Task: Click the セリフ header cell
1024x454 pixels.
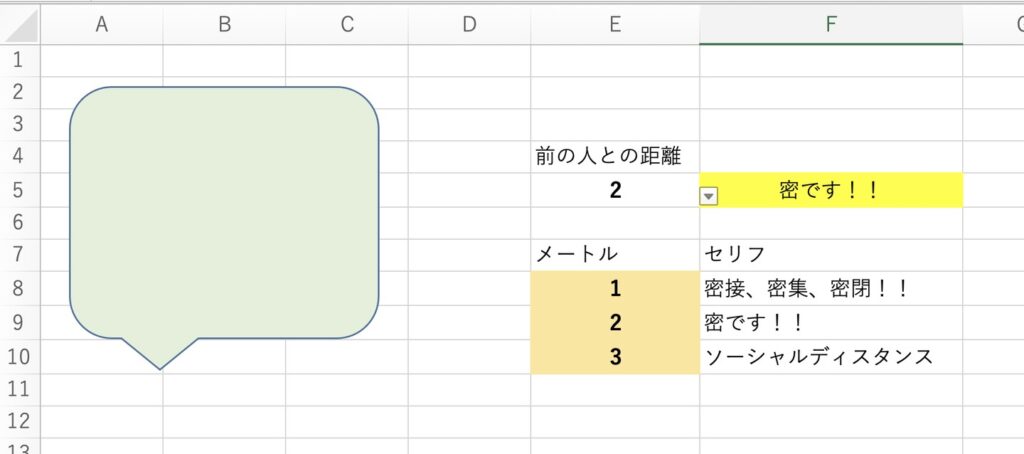Action: (831, 255)
